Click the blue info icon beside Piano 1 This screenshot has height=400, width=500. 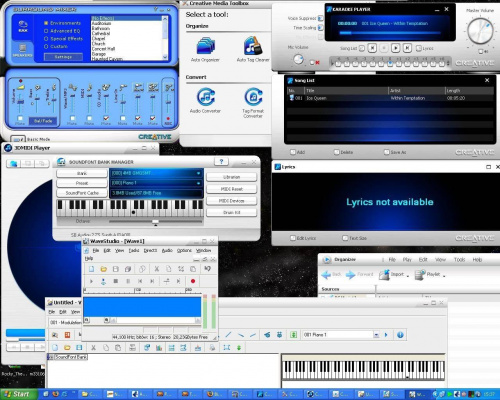click(400, 335)
